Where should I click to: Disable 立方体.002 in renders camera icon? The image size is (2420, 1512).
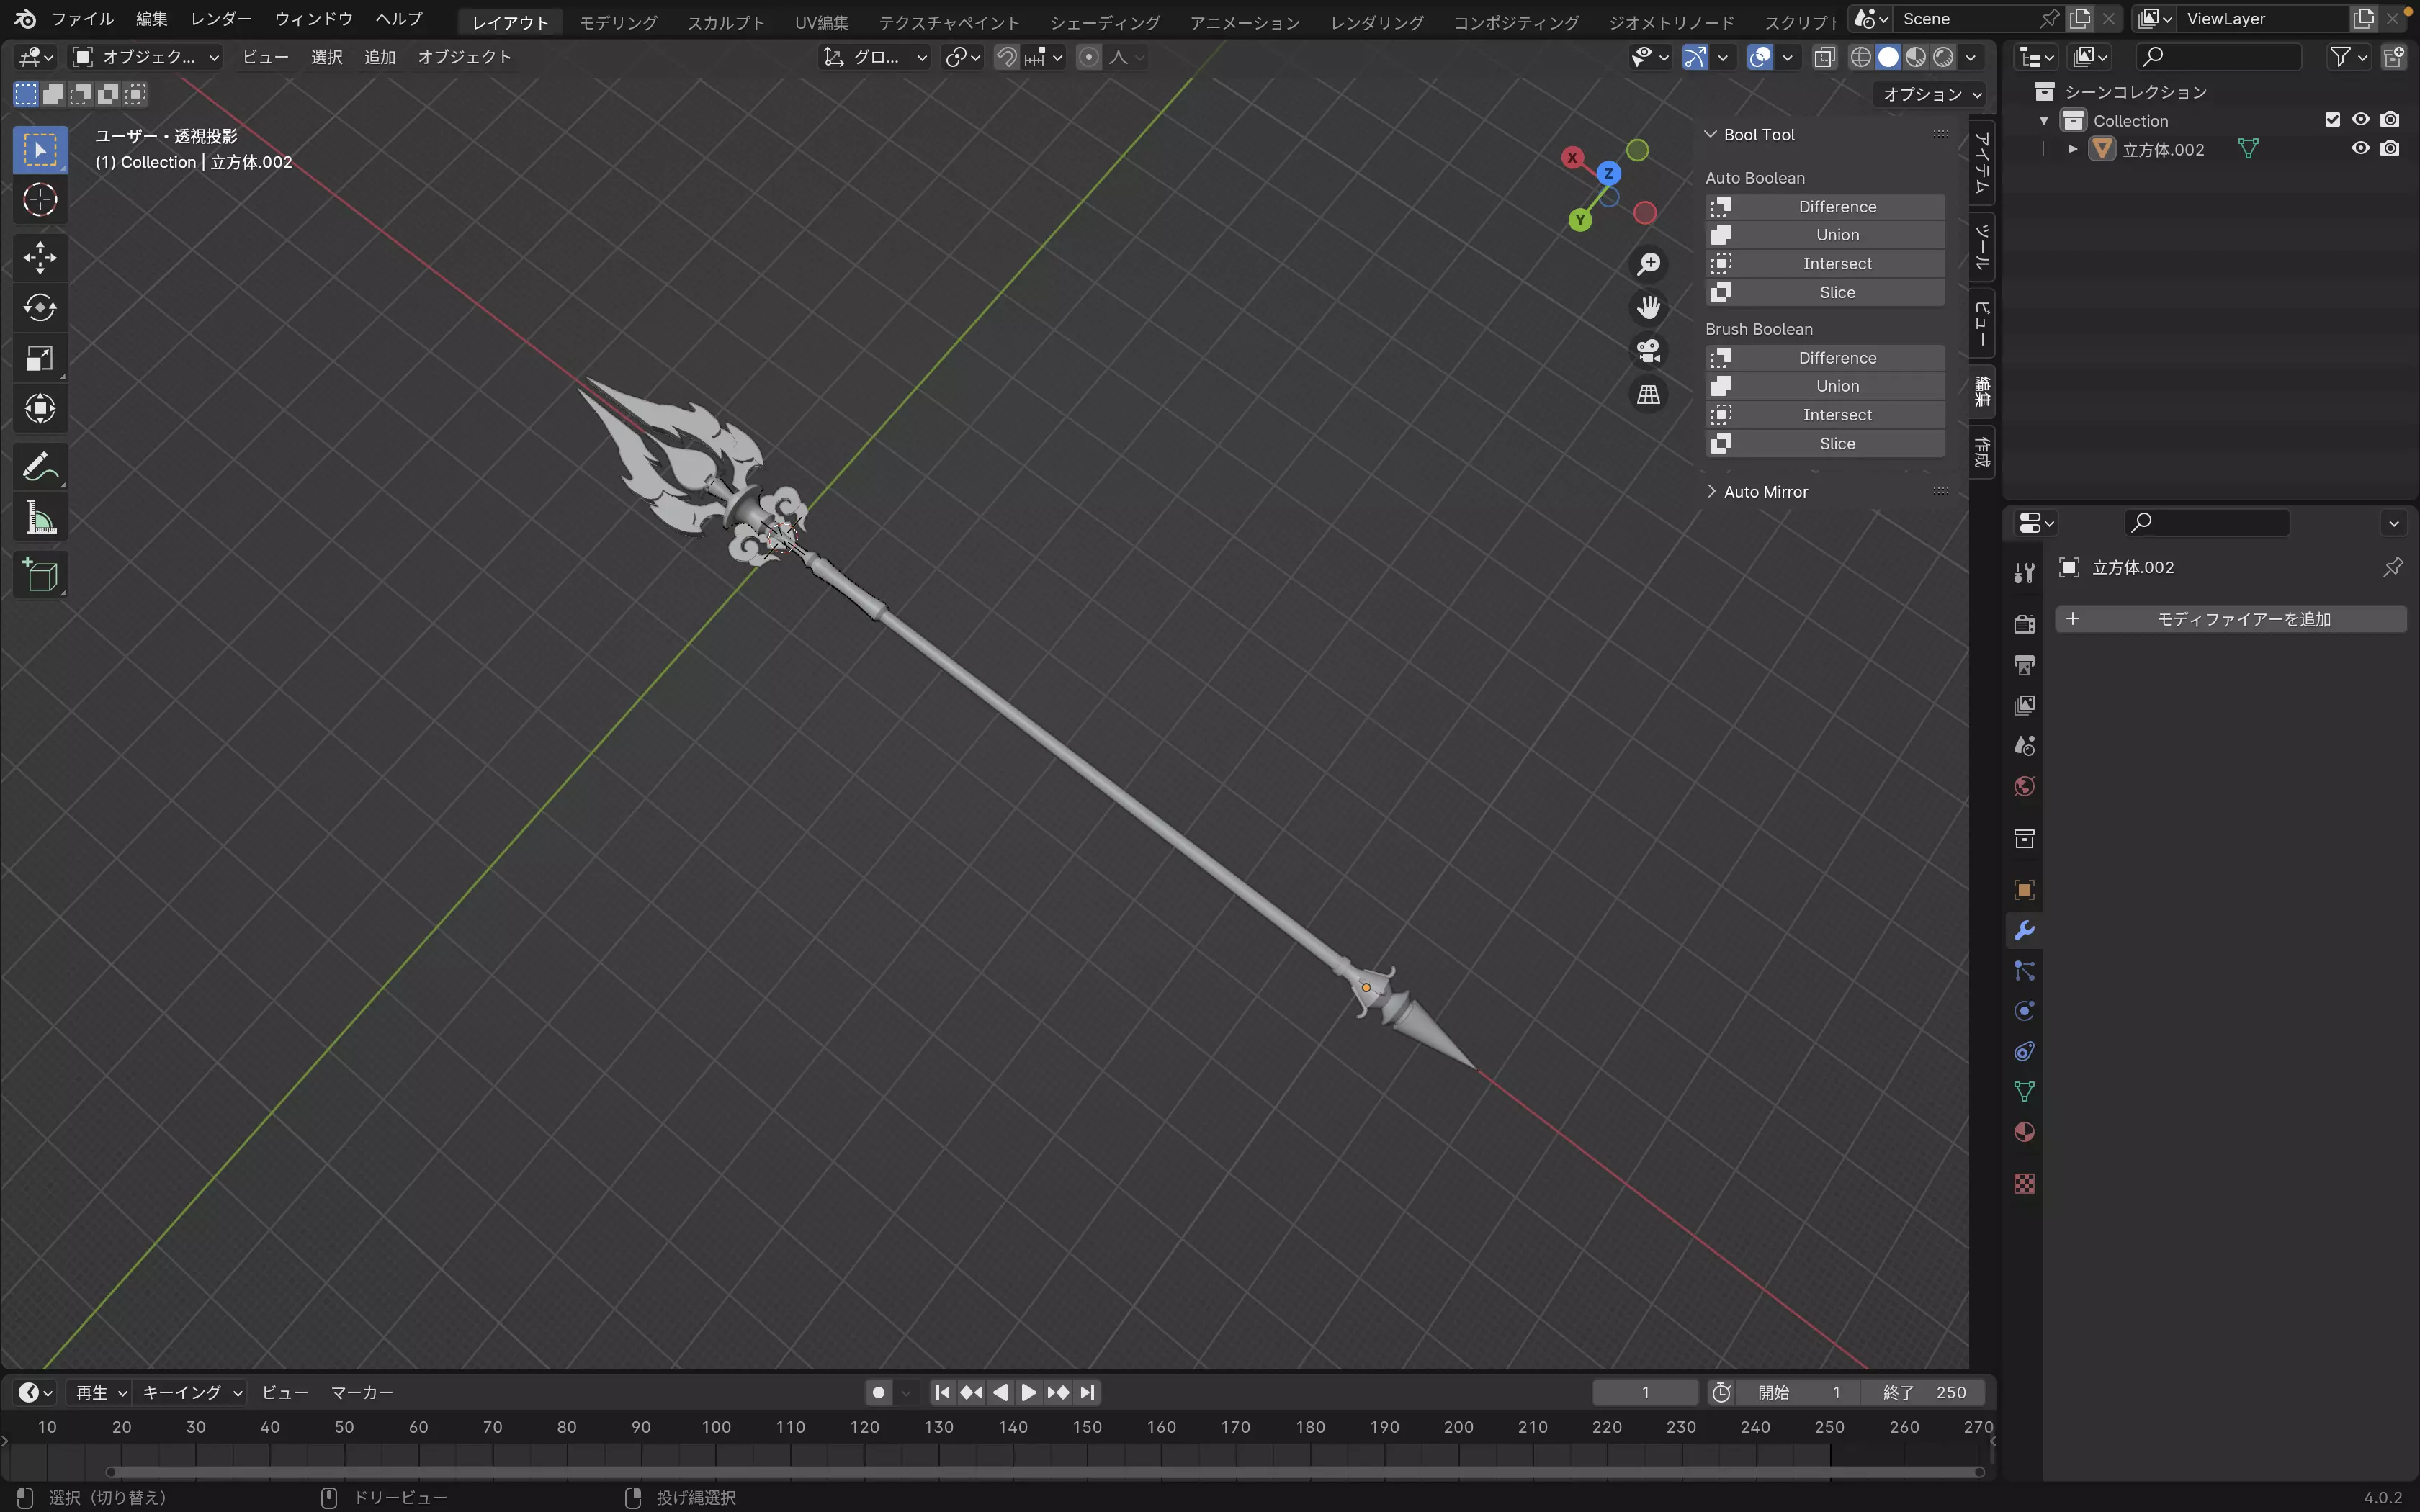[2389, 149]
